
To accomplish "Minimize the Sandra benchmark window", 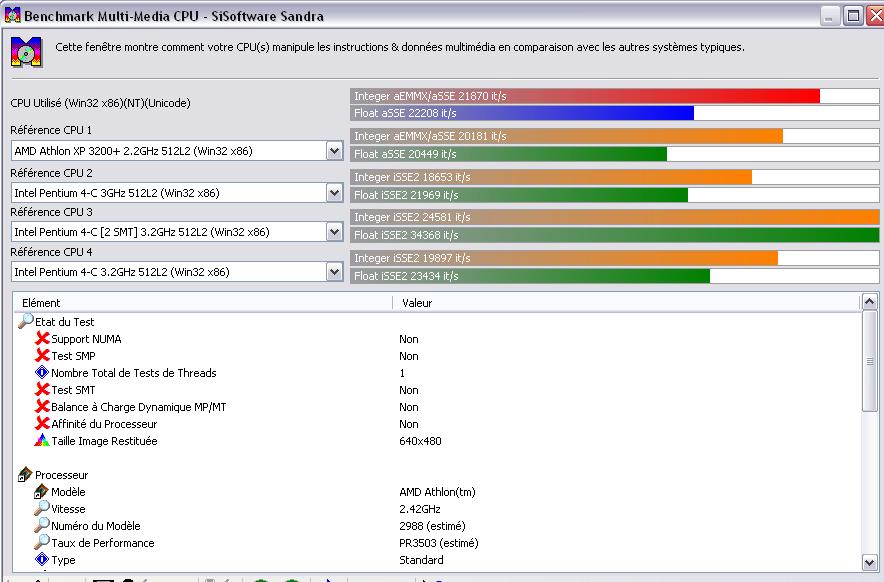I will tap(830, 16).
